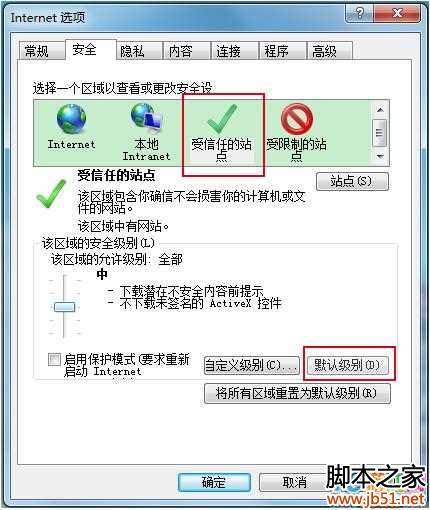
Task: Open 自定义级别(C) custom level settings
Action: [251, 365]
